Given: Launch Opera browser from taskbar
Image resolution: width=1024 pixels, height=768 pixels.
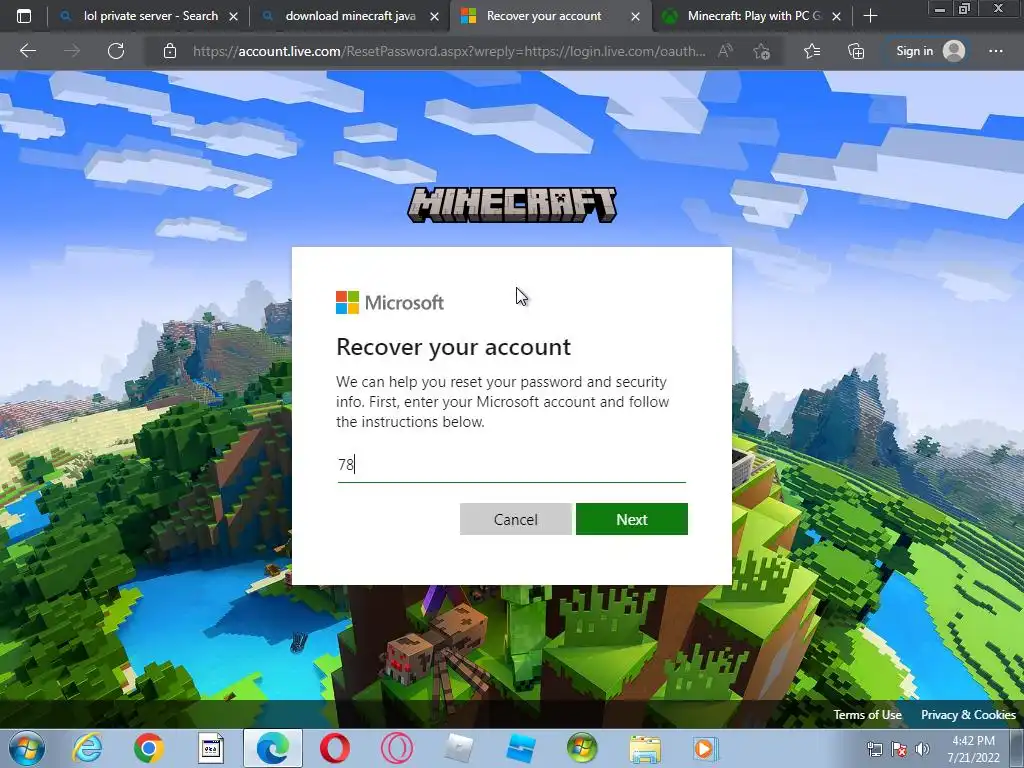Looking at the screenshot, I should [x=334, y=748].
